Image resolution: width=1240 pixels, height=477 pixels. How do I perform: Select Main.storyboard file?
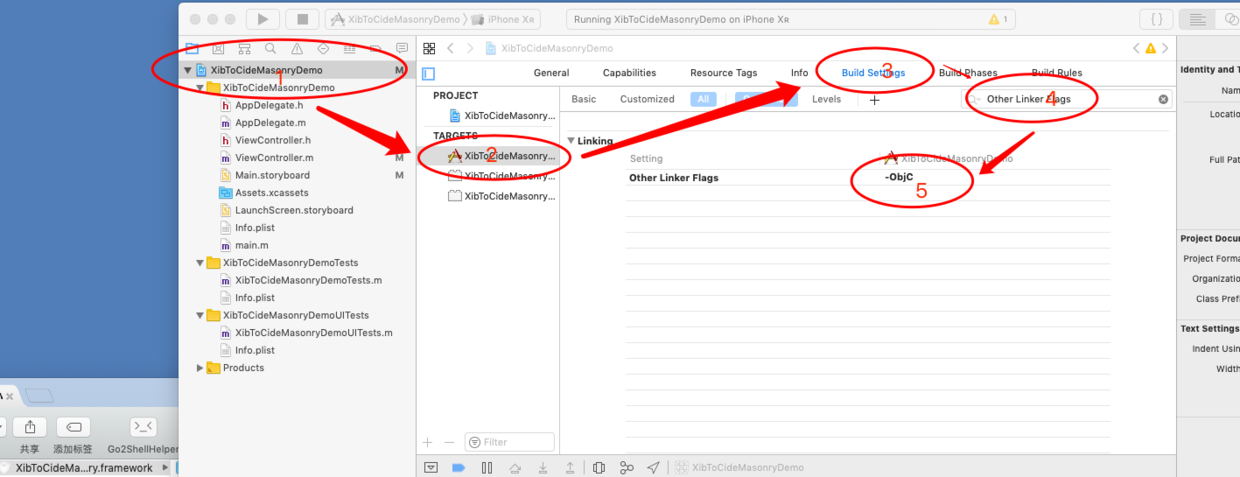coord(271,175)
